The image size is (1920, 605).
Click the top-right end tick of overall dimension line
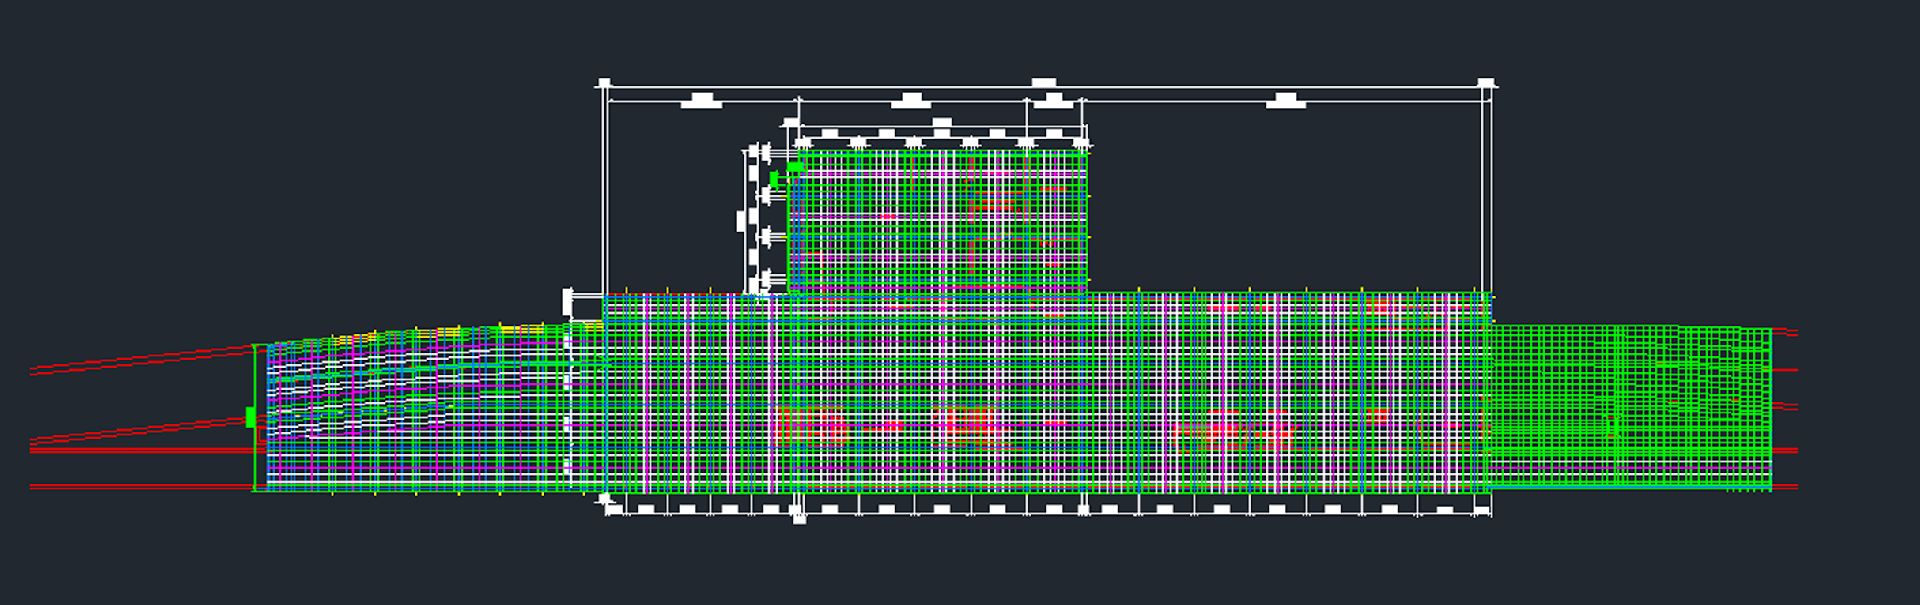tap(1486, 84)
